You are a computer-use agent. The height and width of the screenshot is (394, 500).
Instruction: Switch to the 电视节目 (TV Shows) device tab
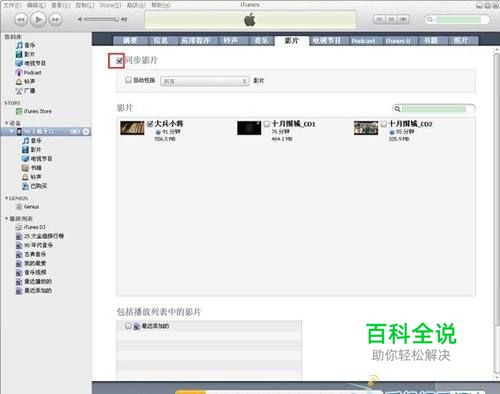click(x=327, y=41)
